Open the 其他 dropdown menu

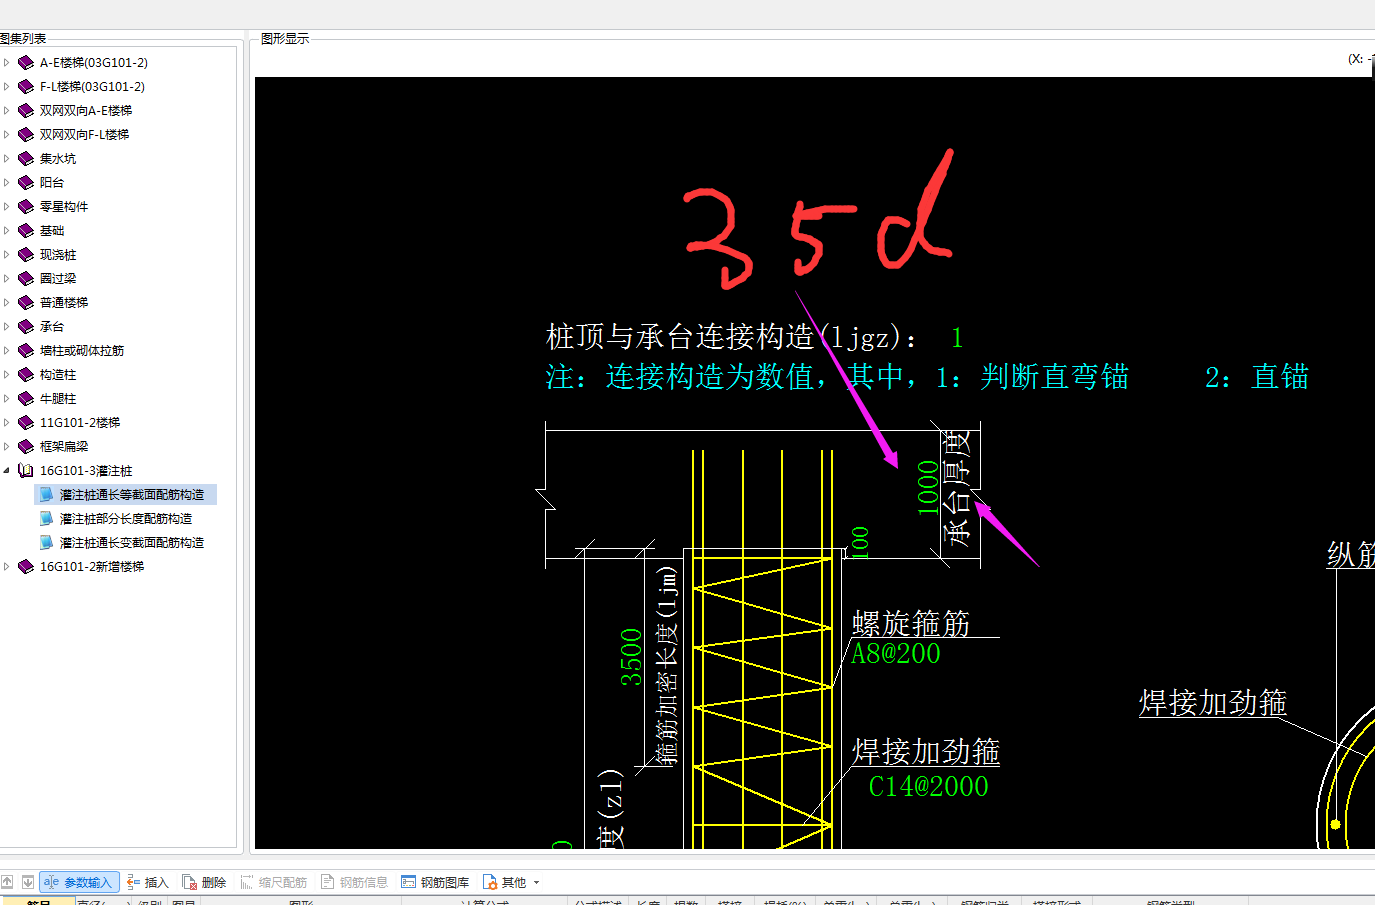[x=511, y=882]
